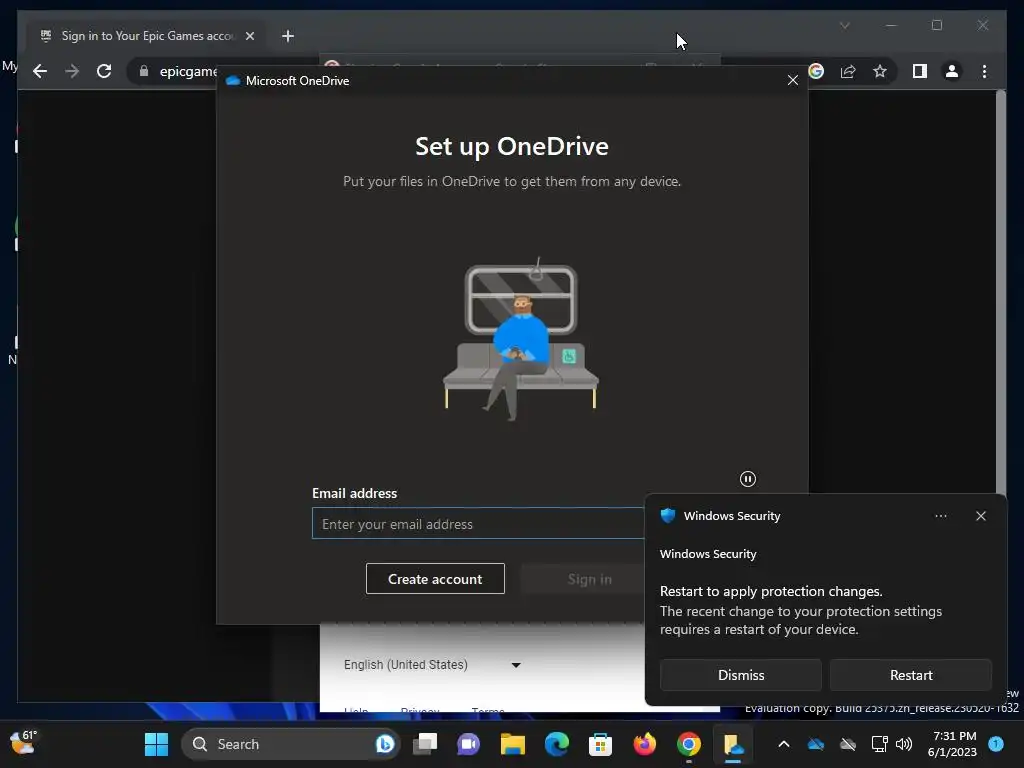Open network status from system tray
The image size is (1024, 768).
pos(879,744)
